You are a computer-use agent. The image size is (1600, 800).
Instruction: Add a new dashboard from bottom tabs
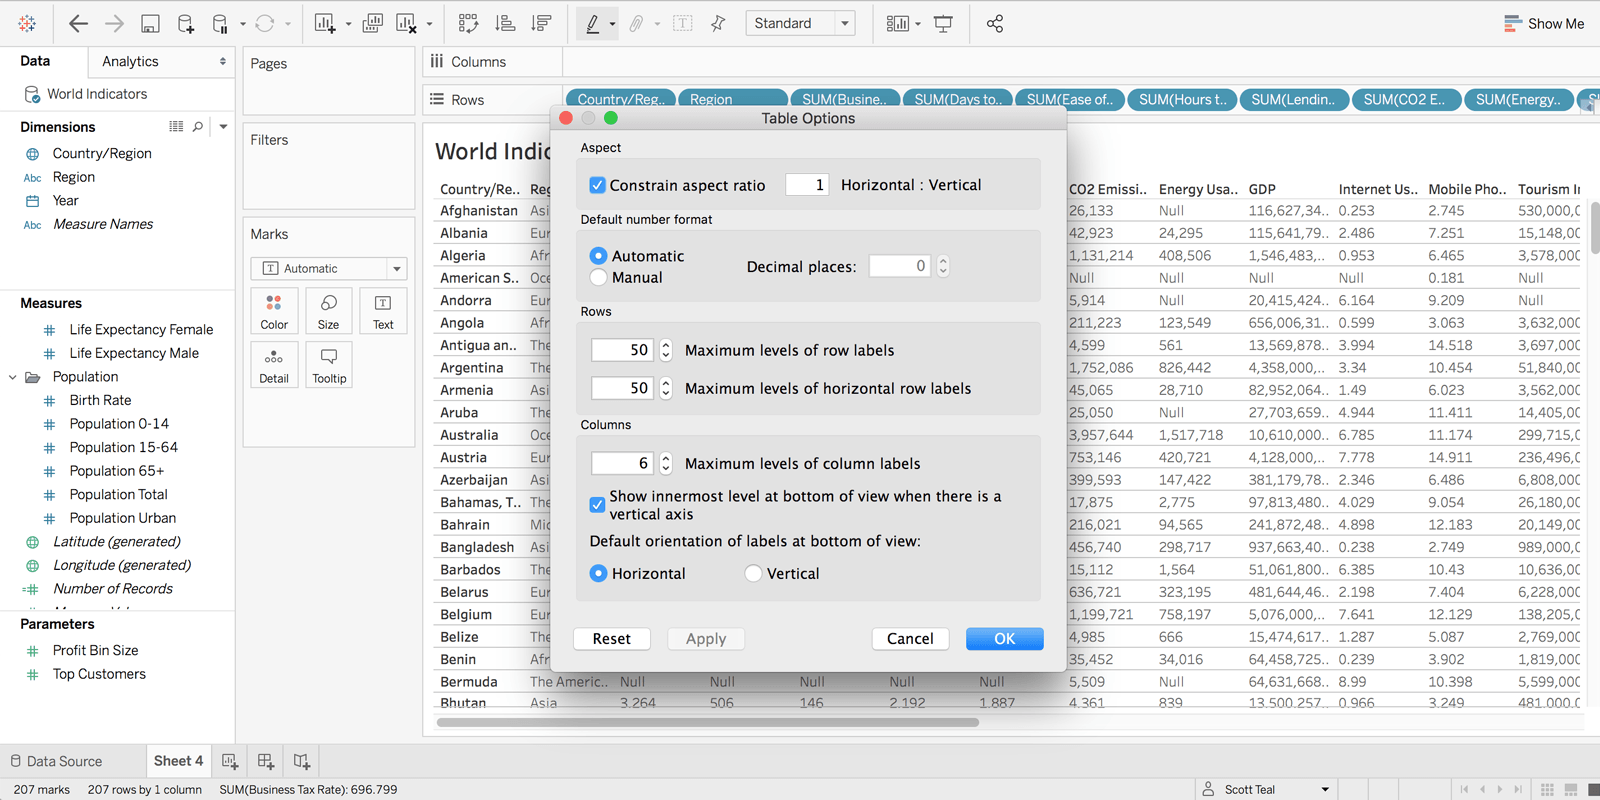point(266,762)
